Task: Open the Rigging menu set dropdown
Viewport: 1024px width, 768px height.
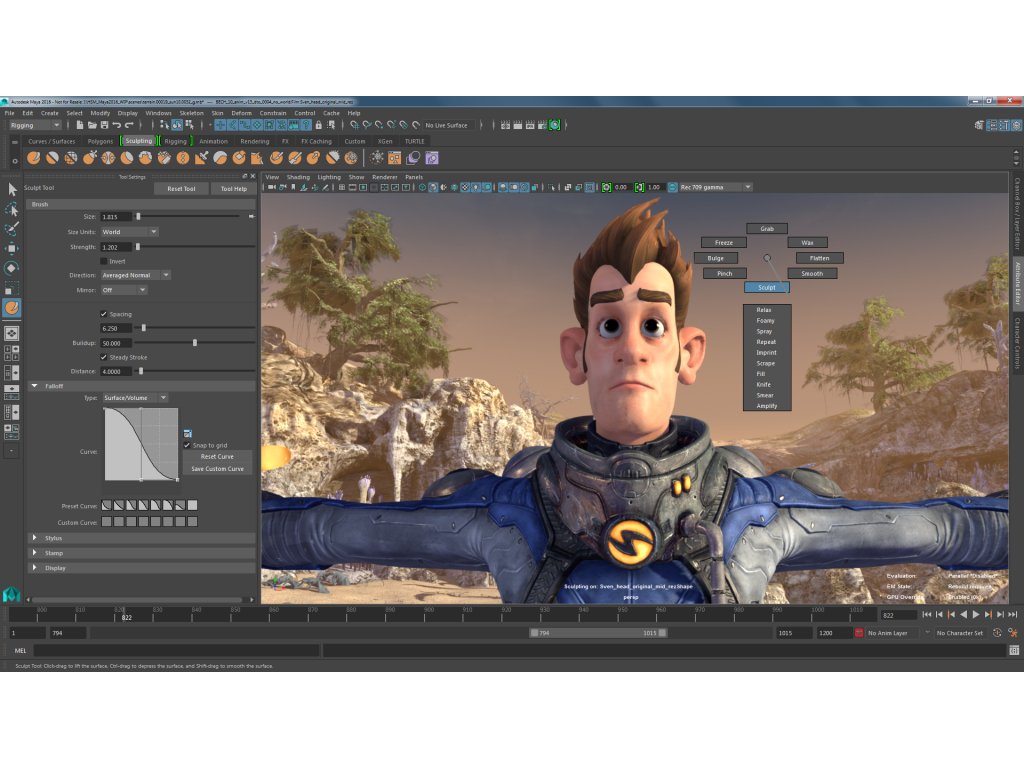Action: coord(35,125)
